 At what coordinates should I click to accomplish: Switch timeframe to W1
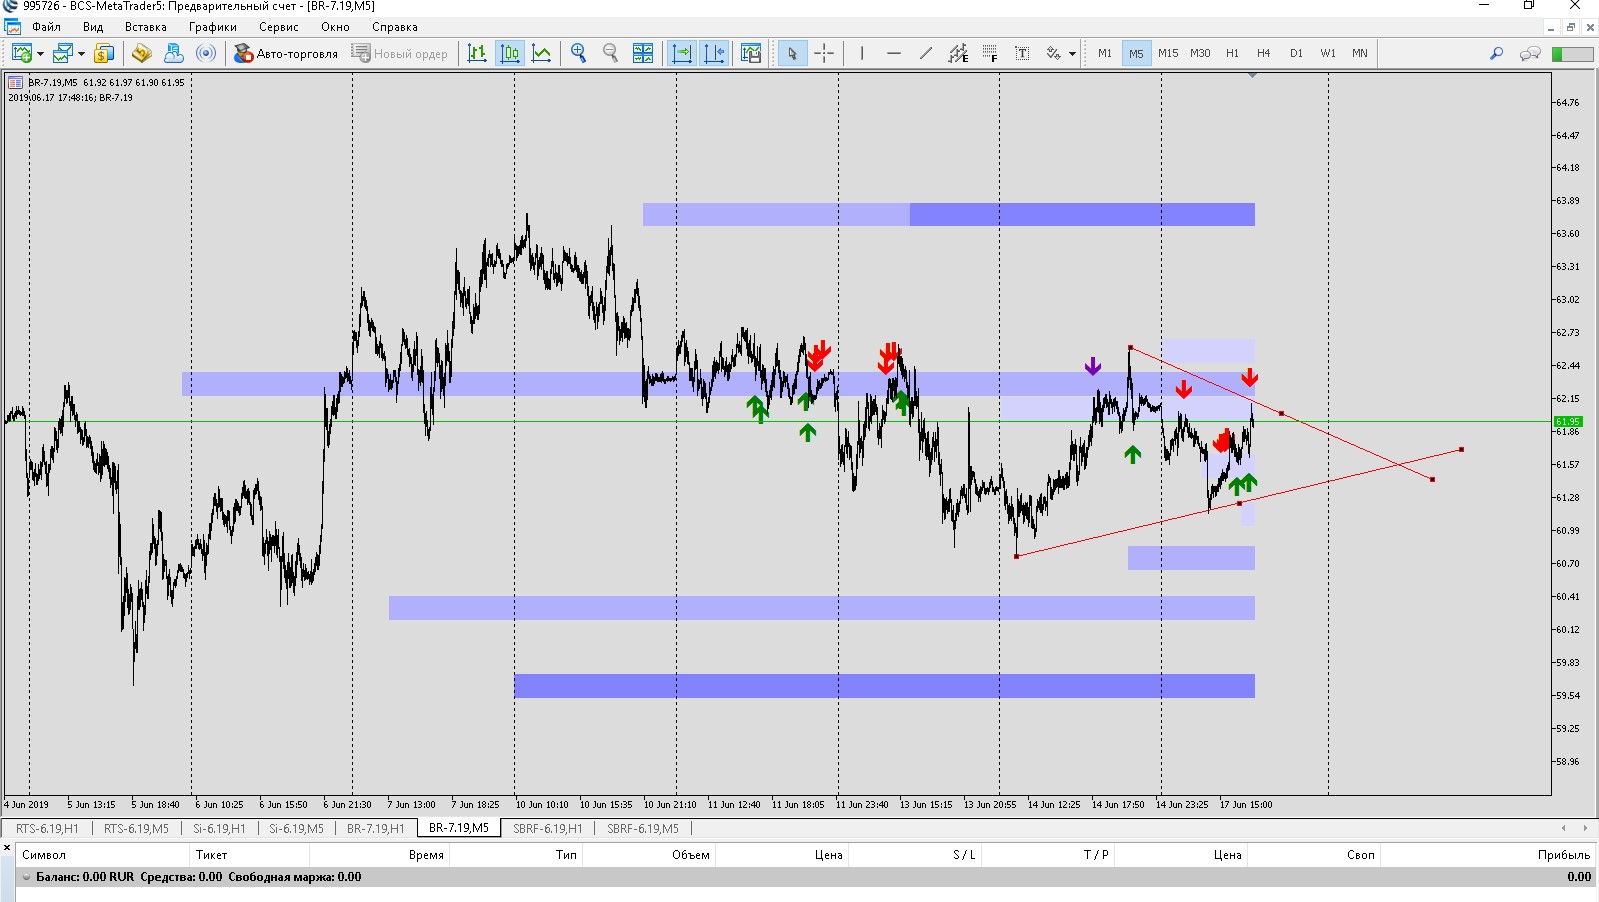[x=1328, y=53]
